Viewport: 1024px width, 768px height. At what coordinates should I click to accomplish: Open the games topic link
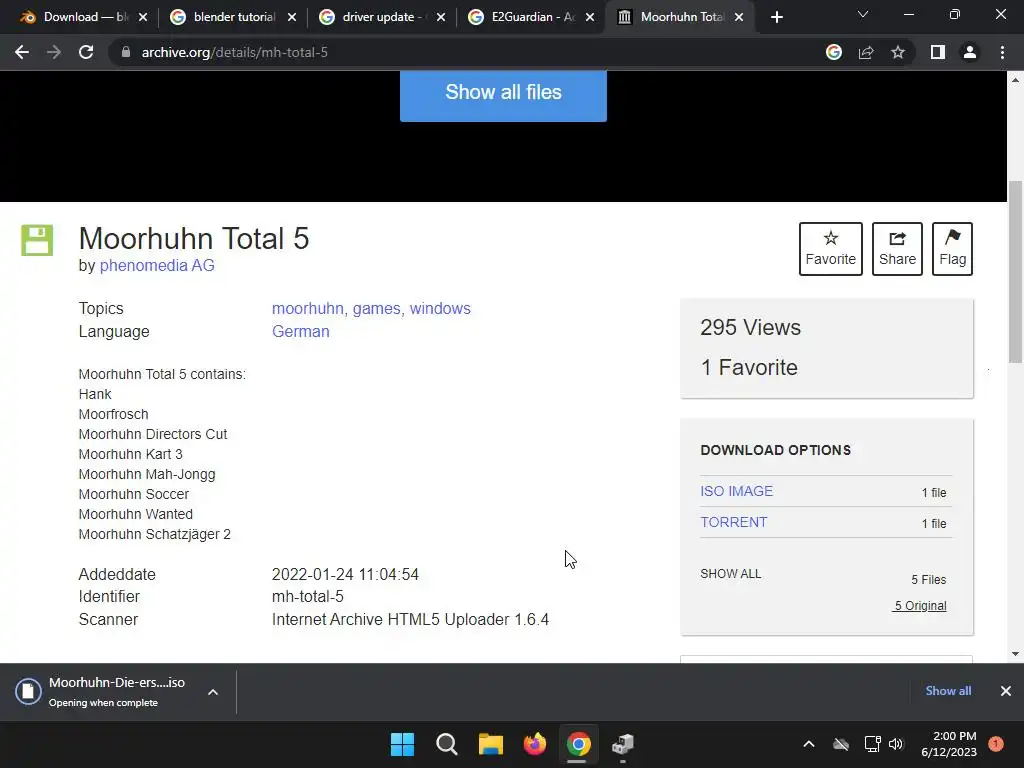[x=376, y=308]
